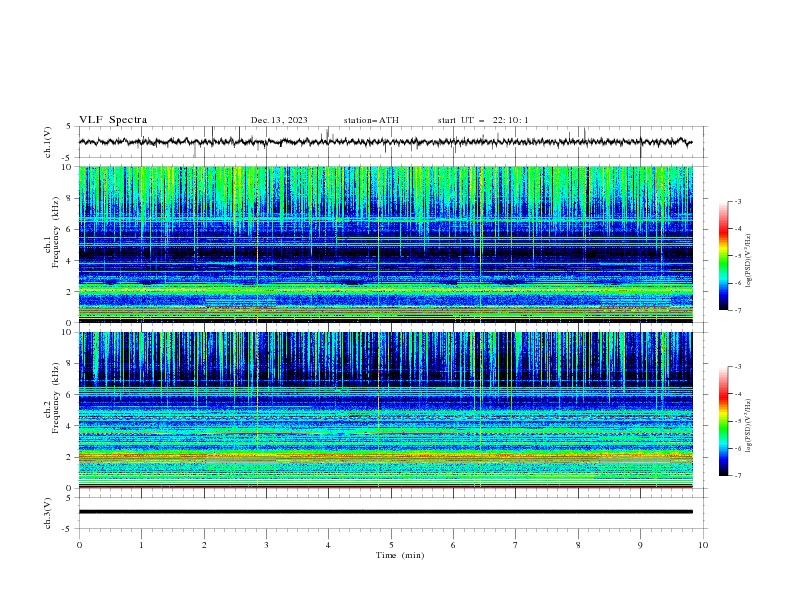Click the ch.3 flat voltage trace
792x612 pixels.
pyautogui.click(x=386, y=512)
